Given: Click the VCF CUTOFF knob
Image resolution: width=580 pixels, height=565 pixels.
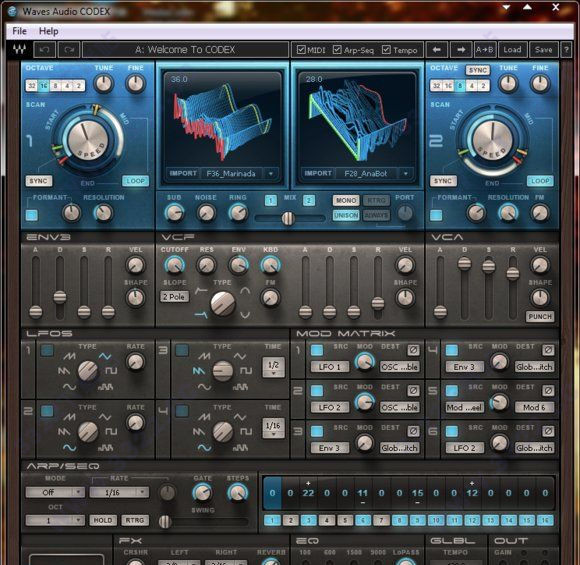Looking at the screenshot, I should tap(174, 265).
